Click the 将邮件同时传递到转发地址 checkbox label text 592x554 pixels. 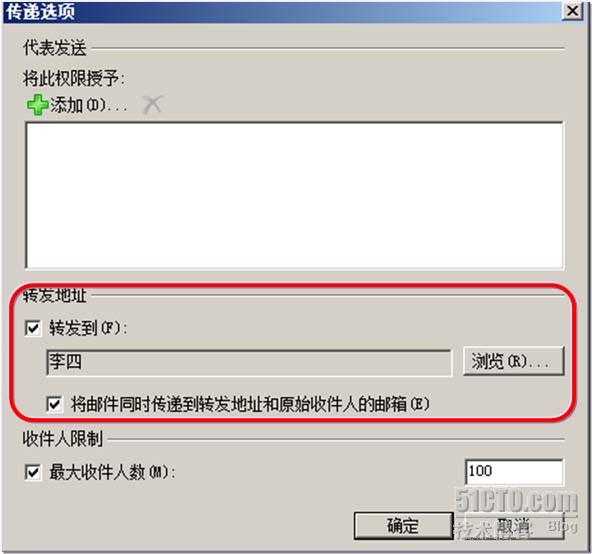coord(250,404)
